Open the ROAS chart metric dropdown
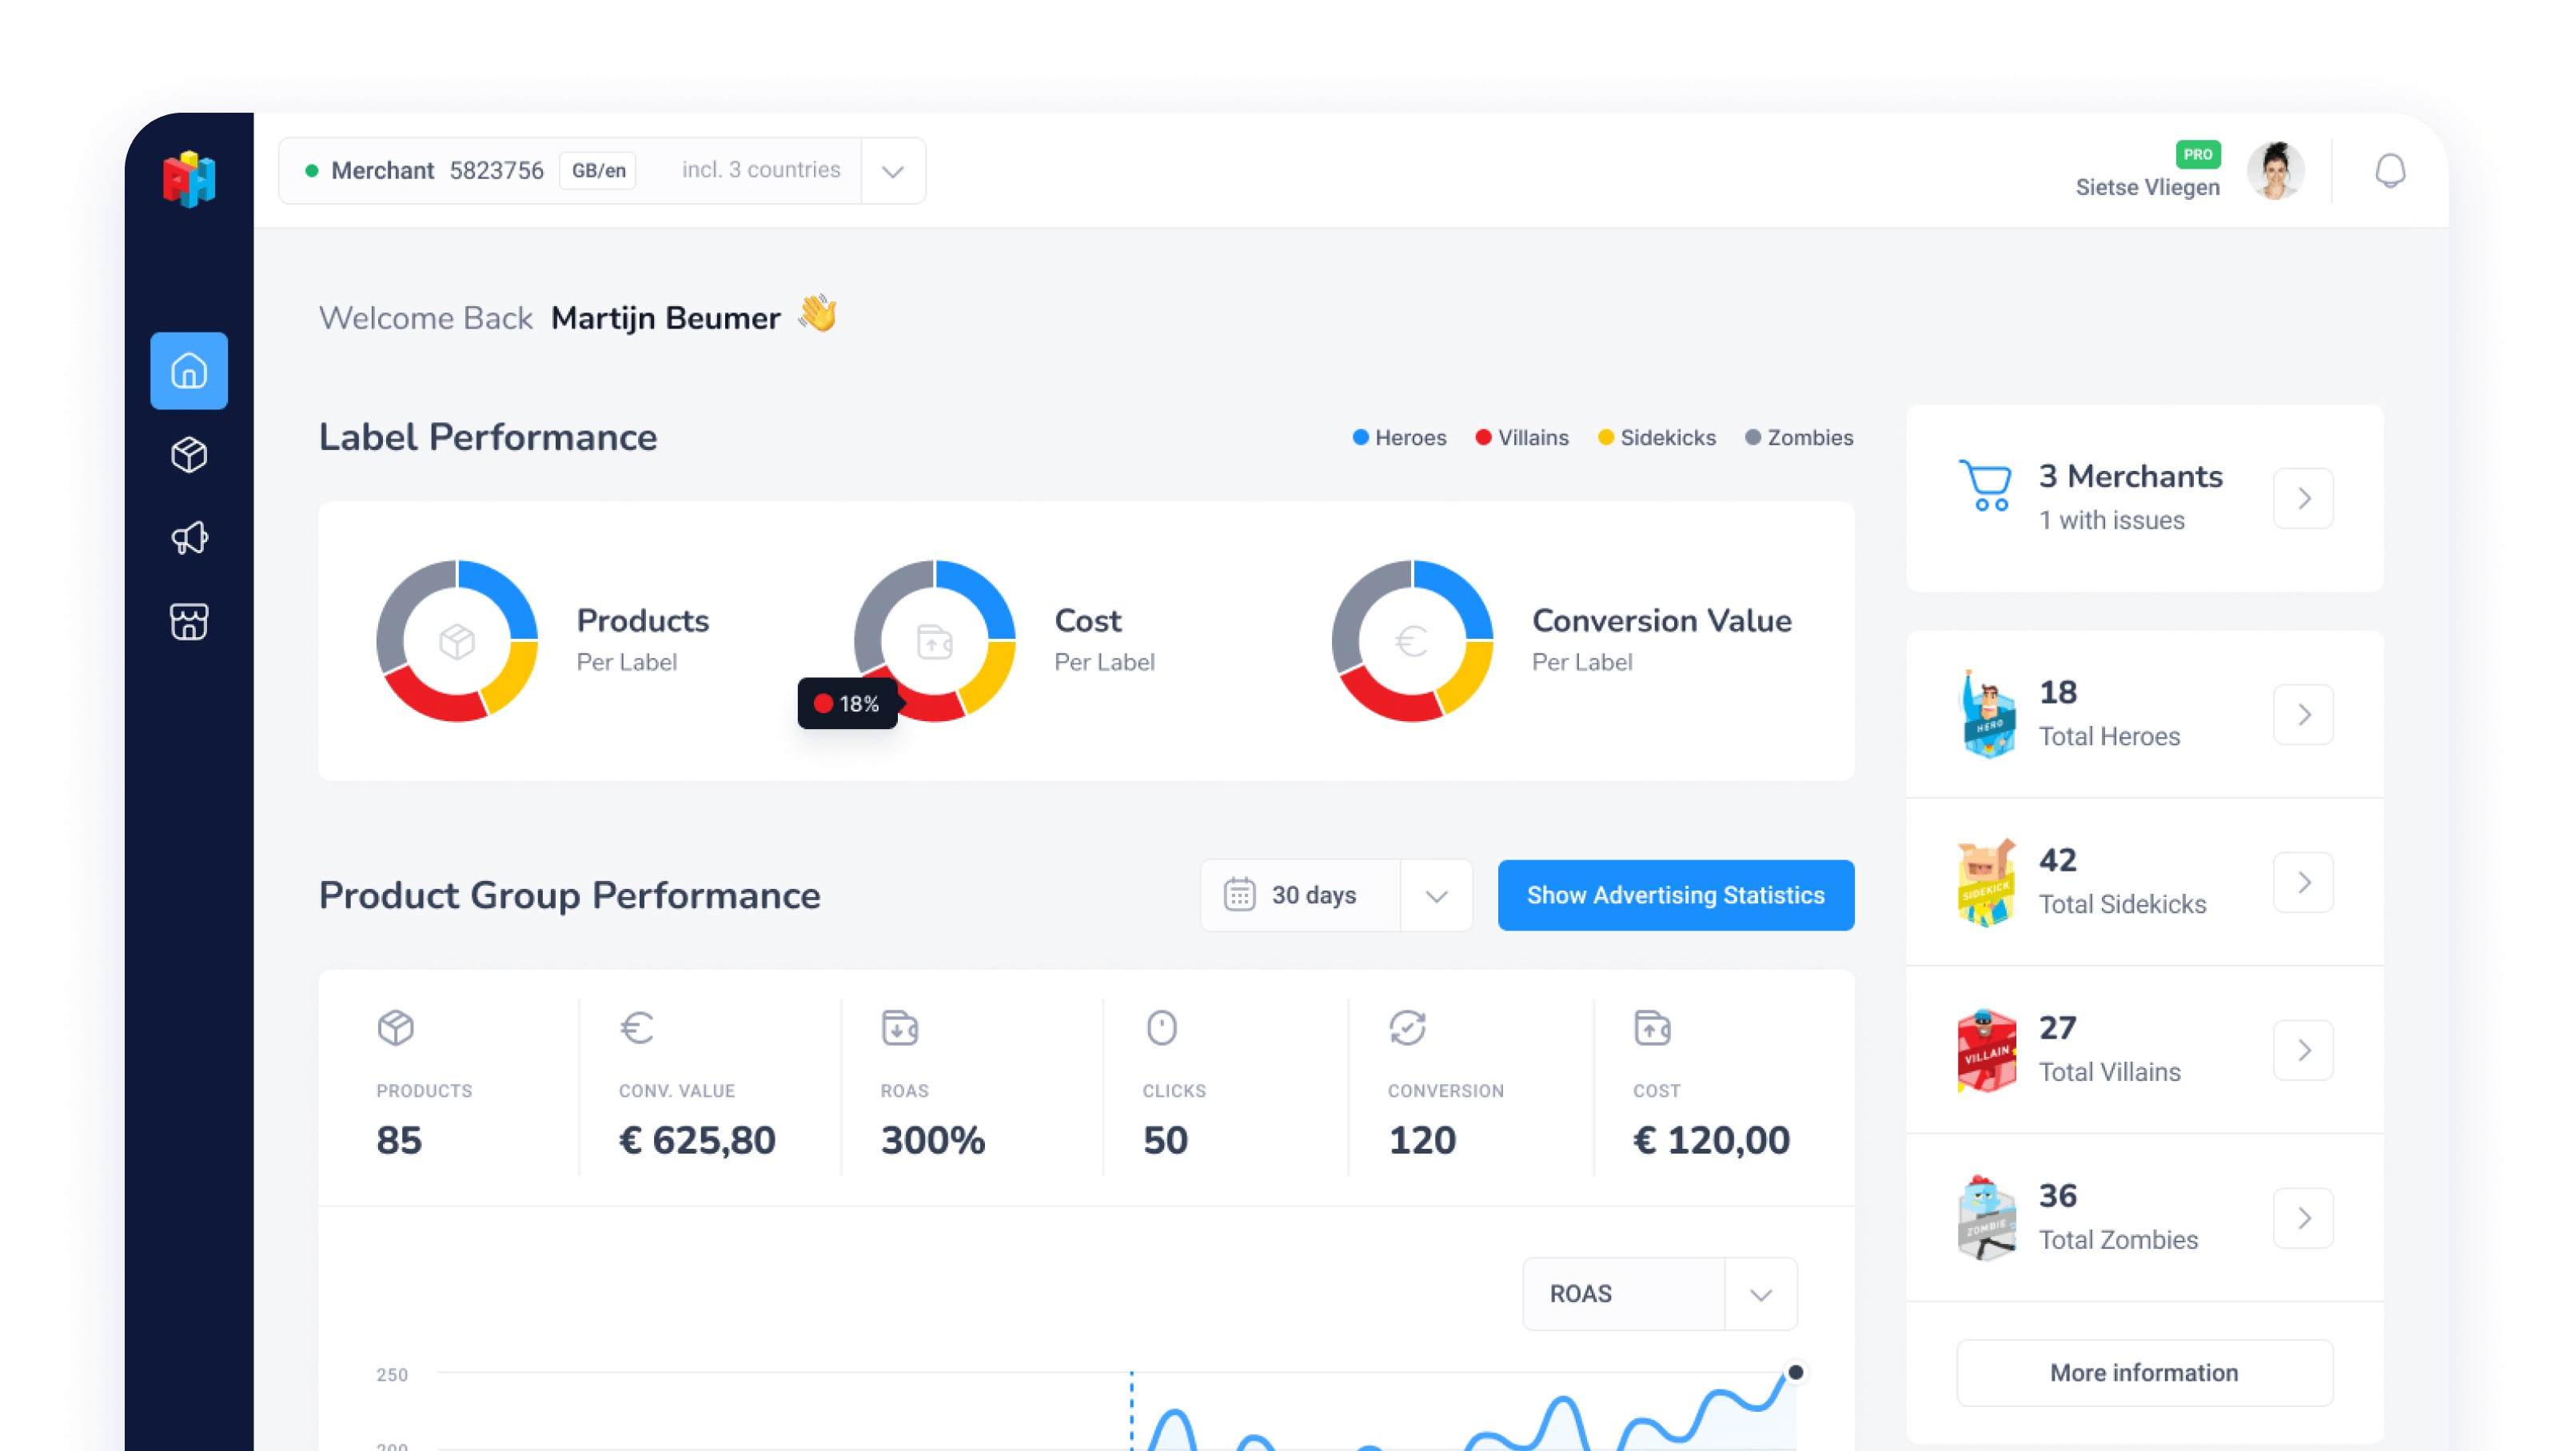The width and height of the screenshot is (2576, 1451). [1761, 1295]
